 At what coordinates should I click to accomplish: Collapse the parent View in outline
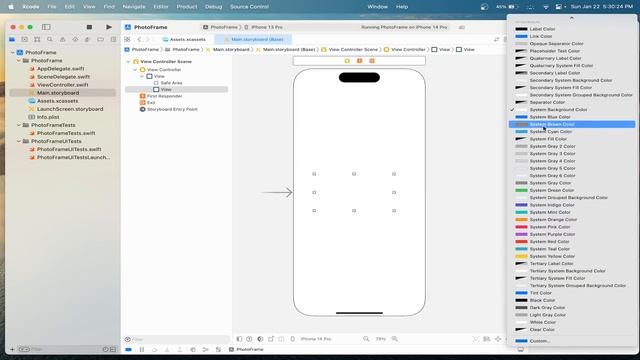click(x=142, y=76)
